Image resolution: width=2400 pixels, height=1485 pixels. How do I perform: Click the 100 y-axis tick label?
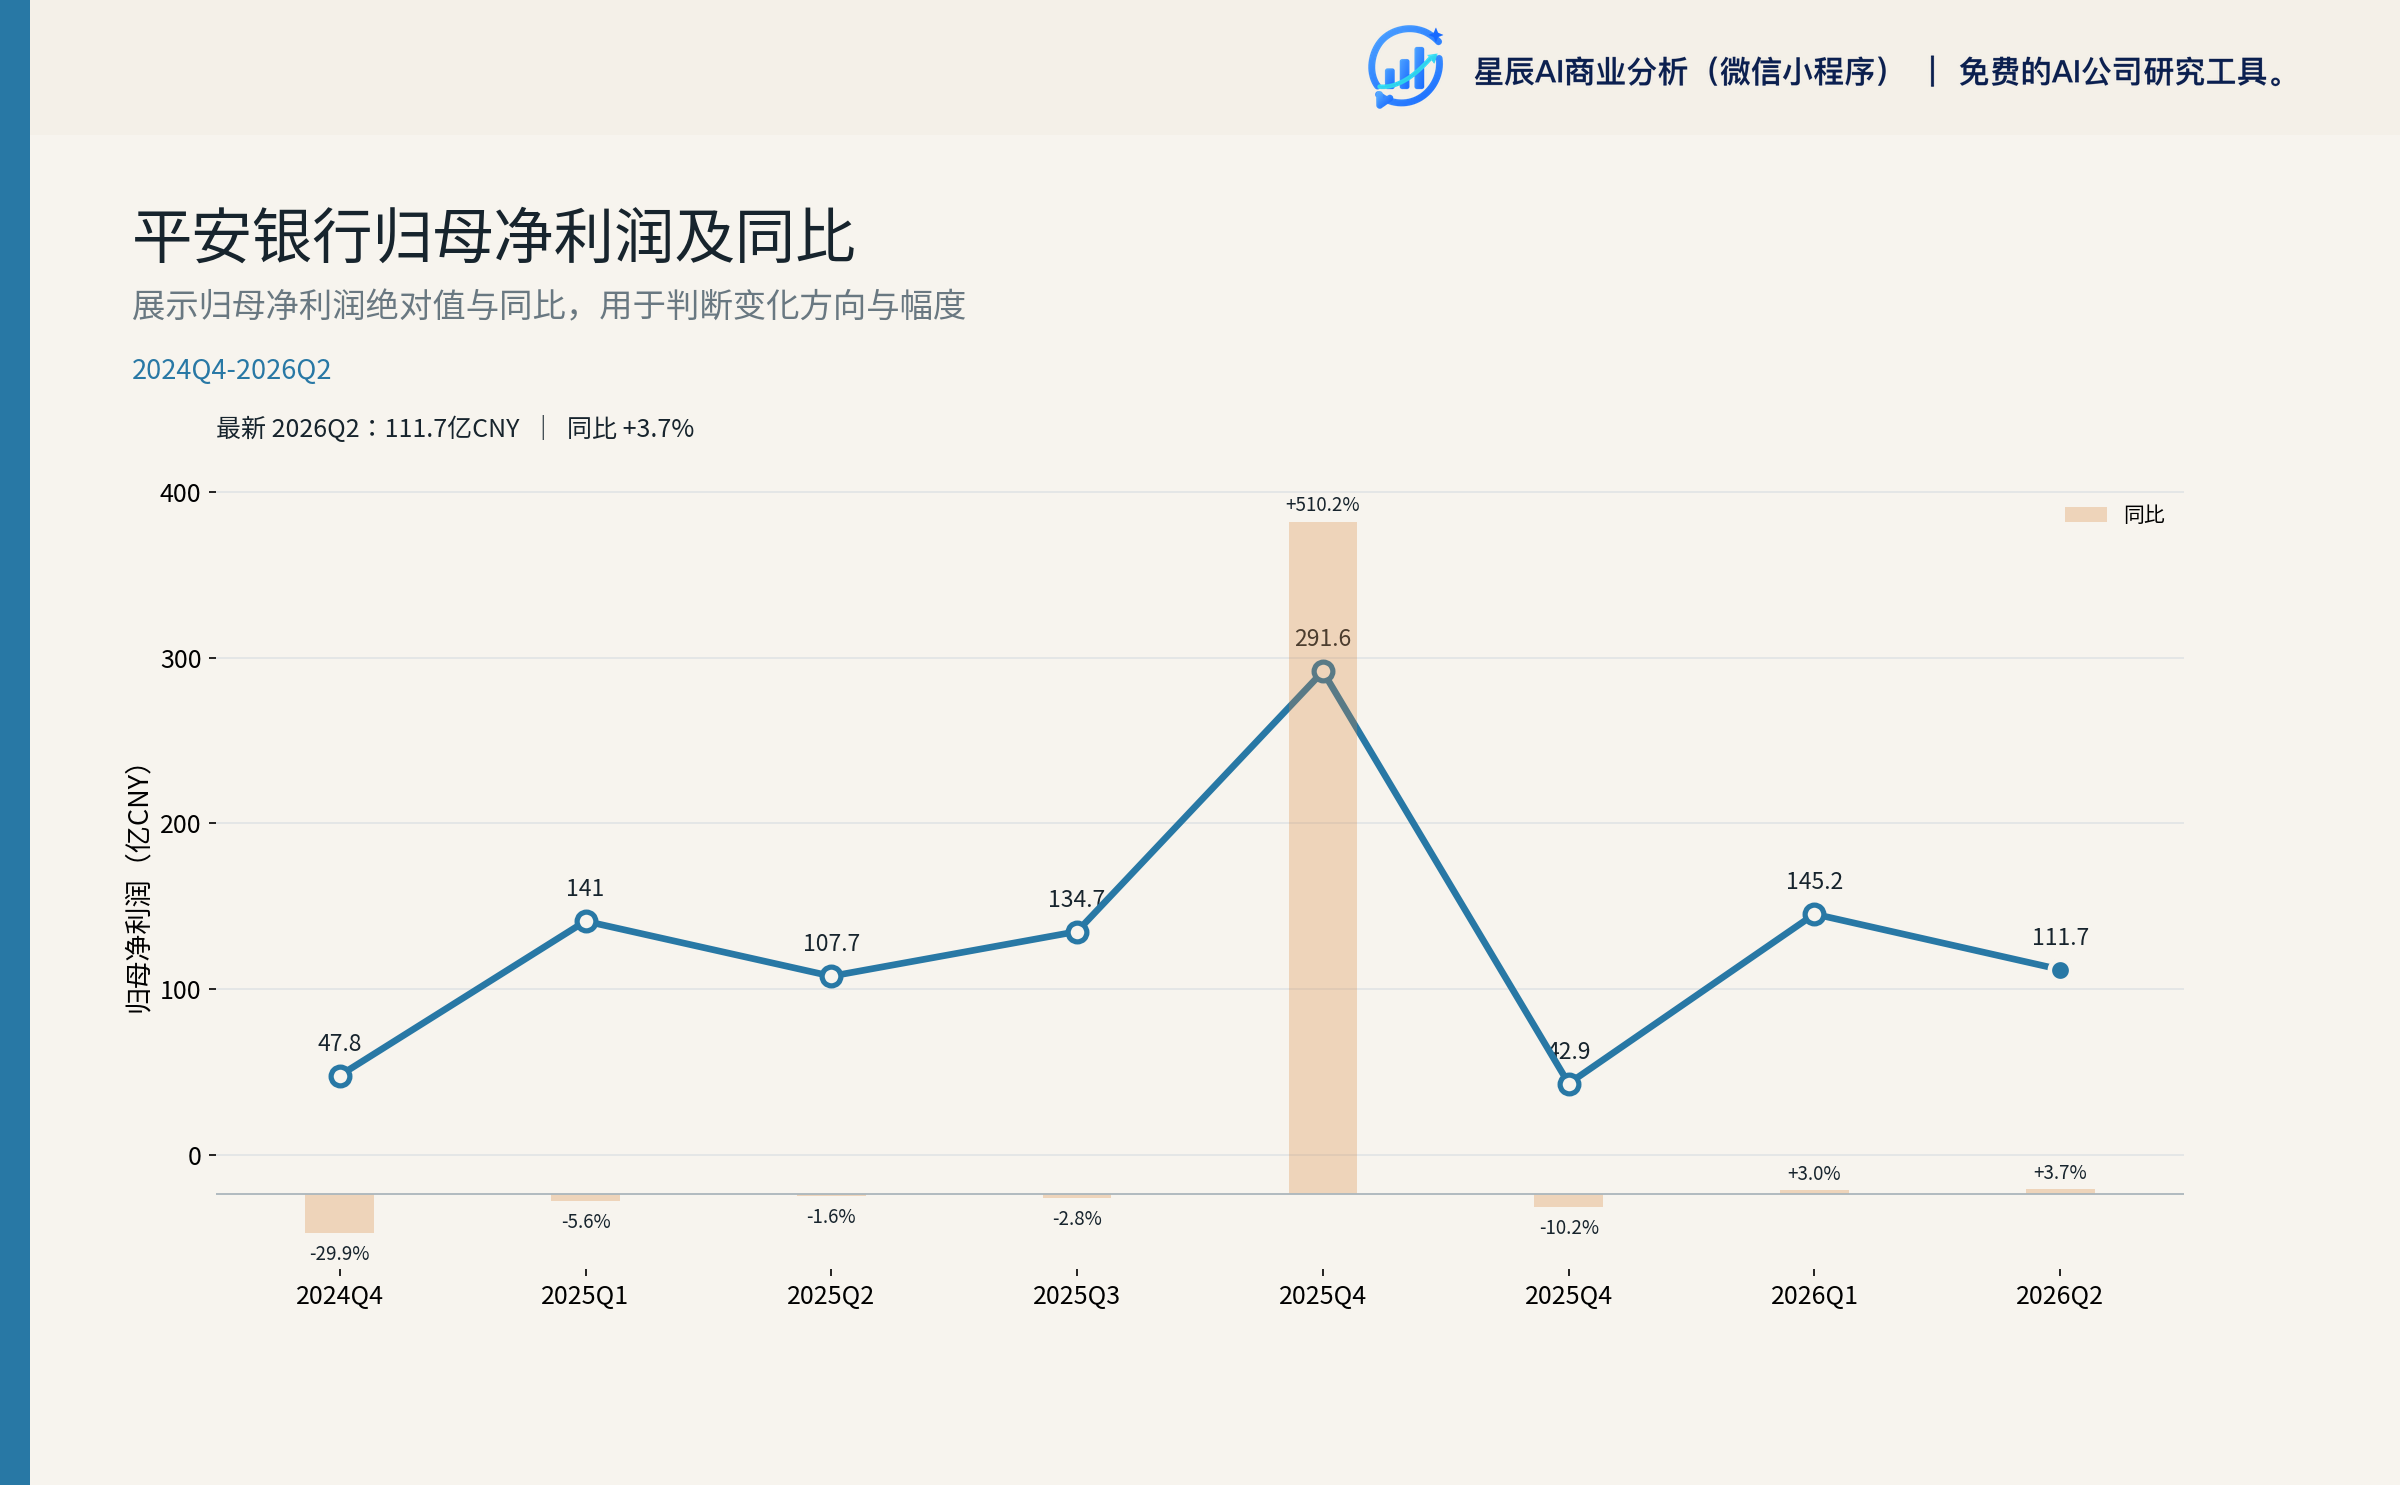(x=180, y=990)
